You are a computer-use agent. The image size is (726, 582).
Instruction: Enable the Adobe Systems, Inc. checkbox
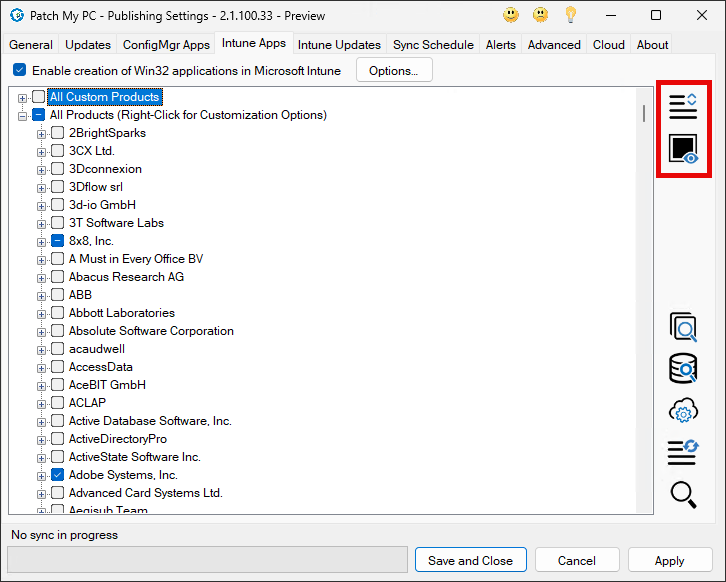[x=58, y=475]
